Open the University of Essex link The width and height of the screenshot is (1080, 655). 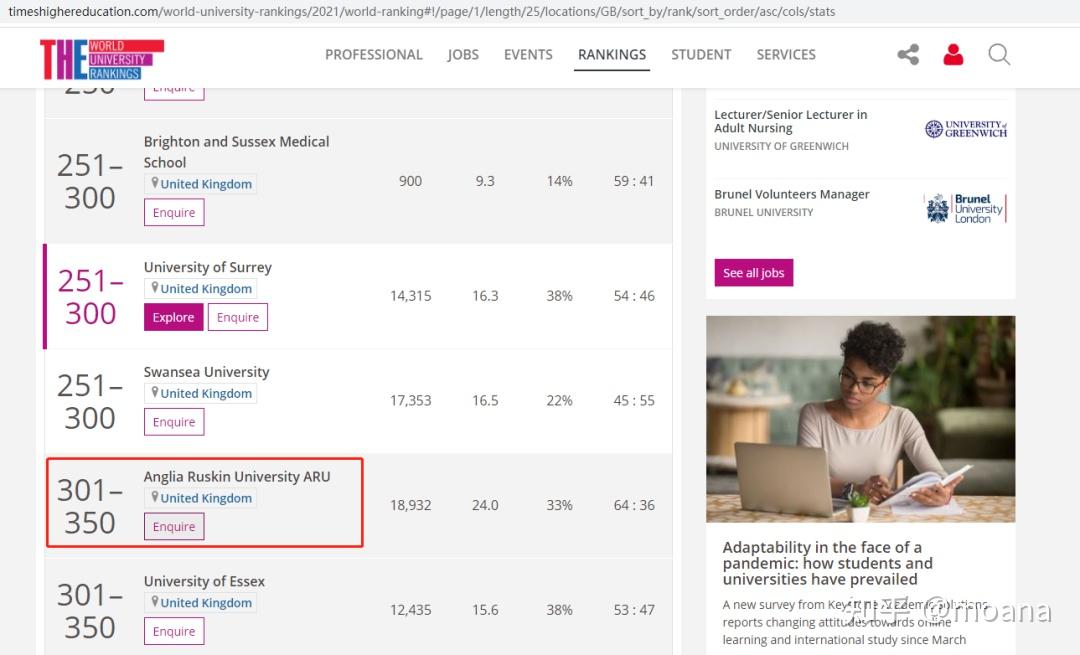pos(204,581)
